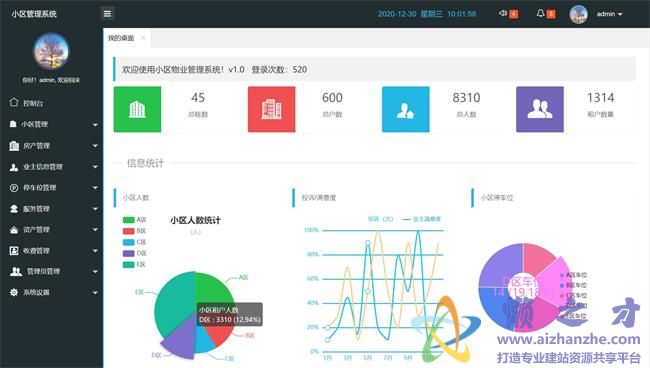650x368 pixels.
Task: Close the 我的桌面 tab
Action: [143, 38]
